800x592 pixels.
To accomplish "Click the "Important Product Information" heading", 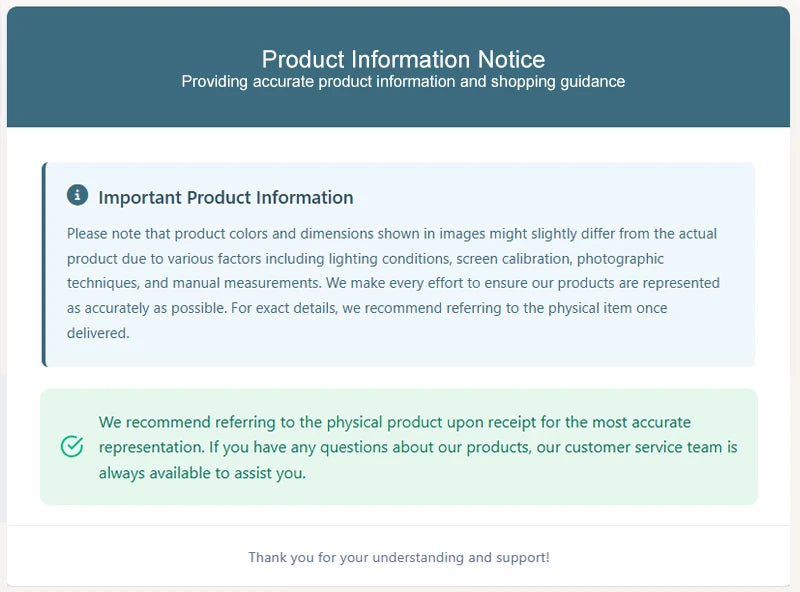I will [x=225, y=197].
